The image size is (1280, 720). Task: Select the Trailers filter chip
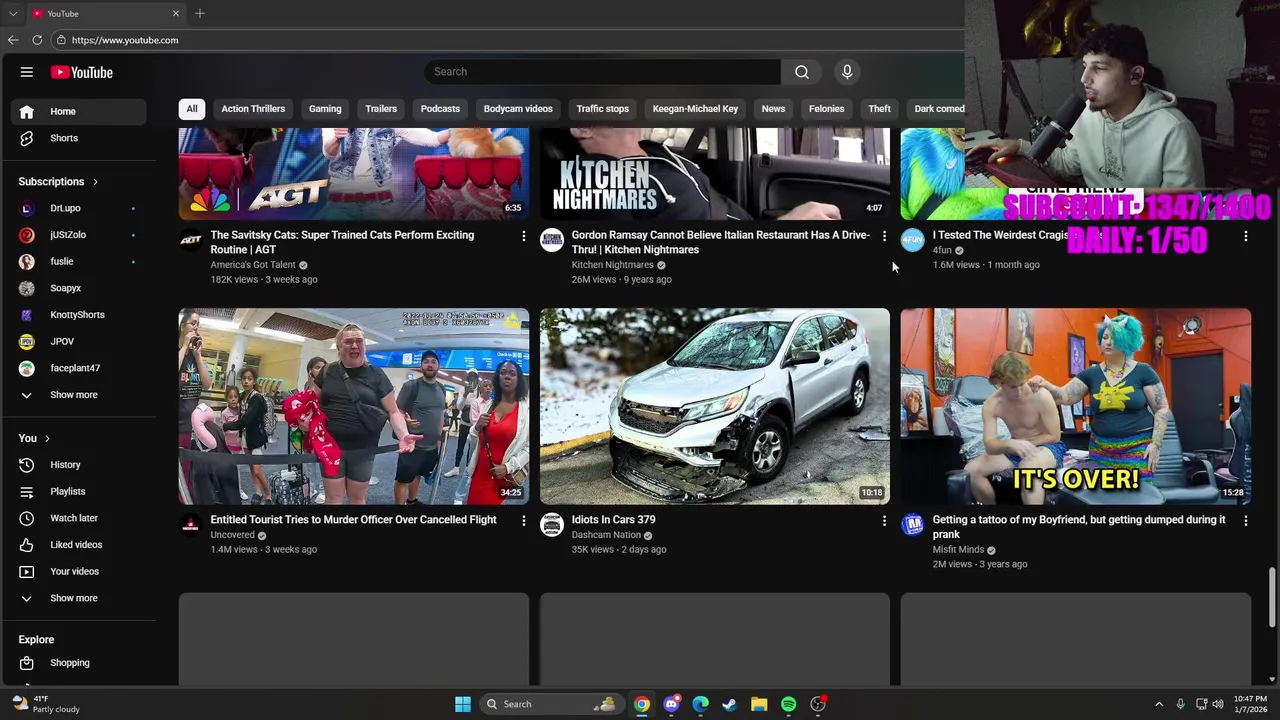[381, 109]
